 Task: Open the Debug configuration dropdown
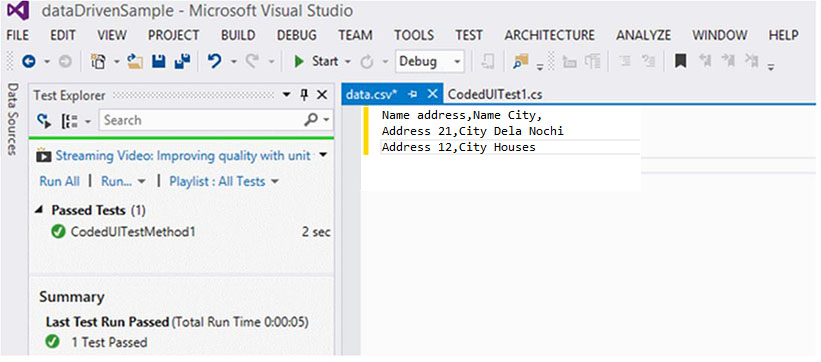point(429,61)
